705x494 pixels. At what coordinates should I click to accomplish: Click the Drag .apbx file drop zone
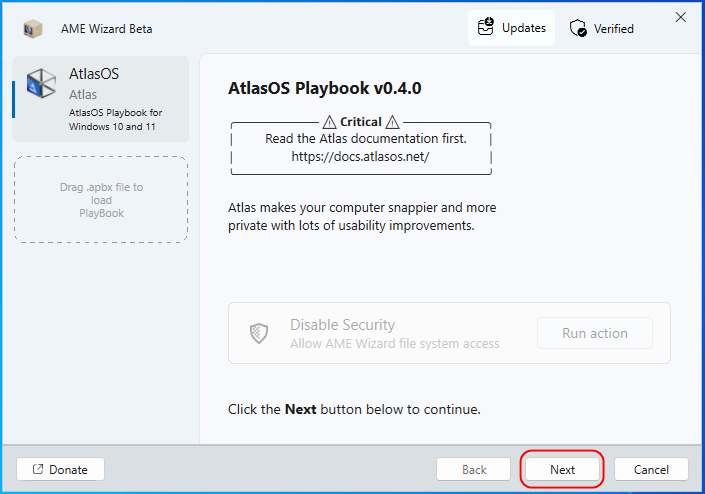101,200
